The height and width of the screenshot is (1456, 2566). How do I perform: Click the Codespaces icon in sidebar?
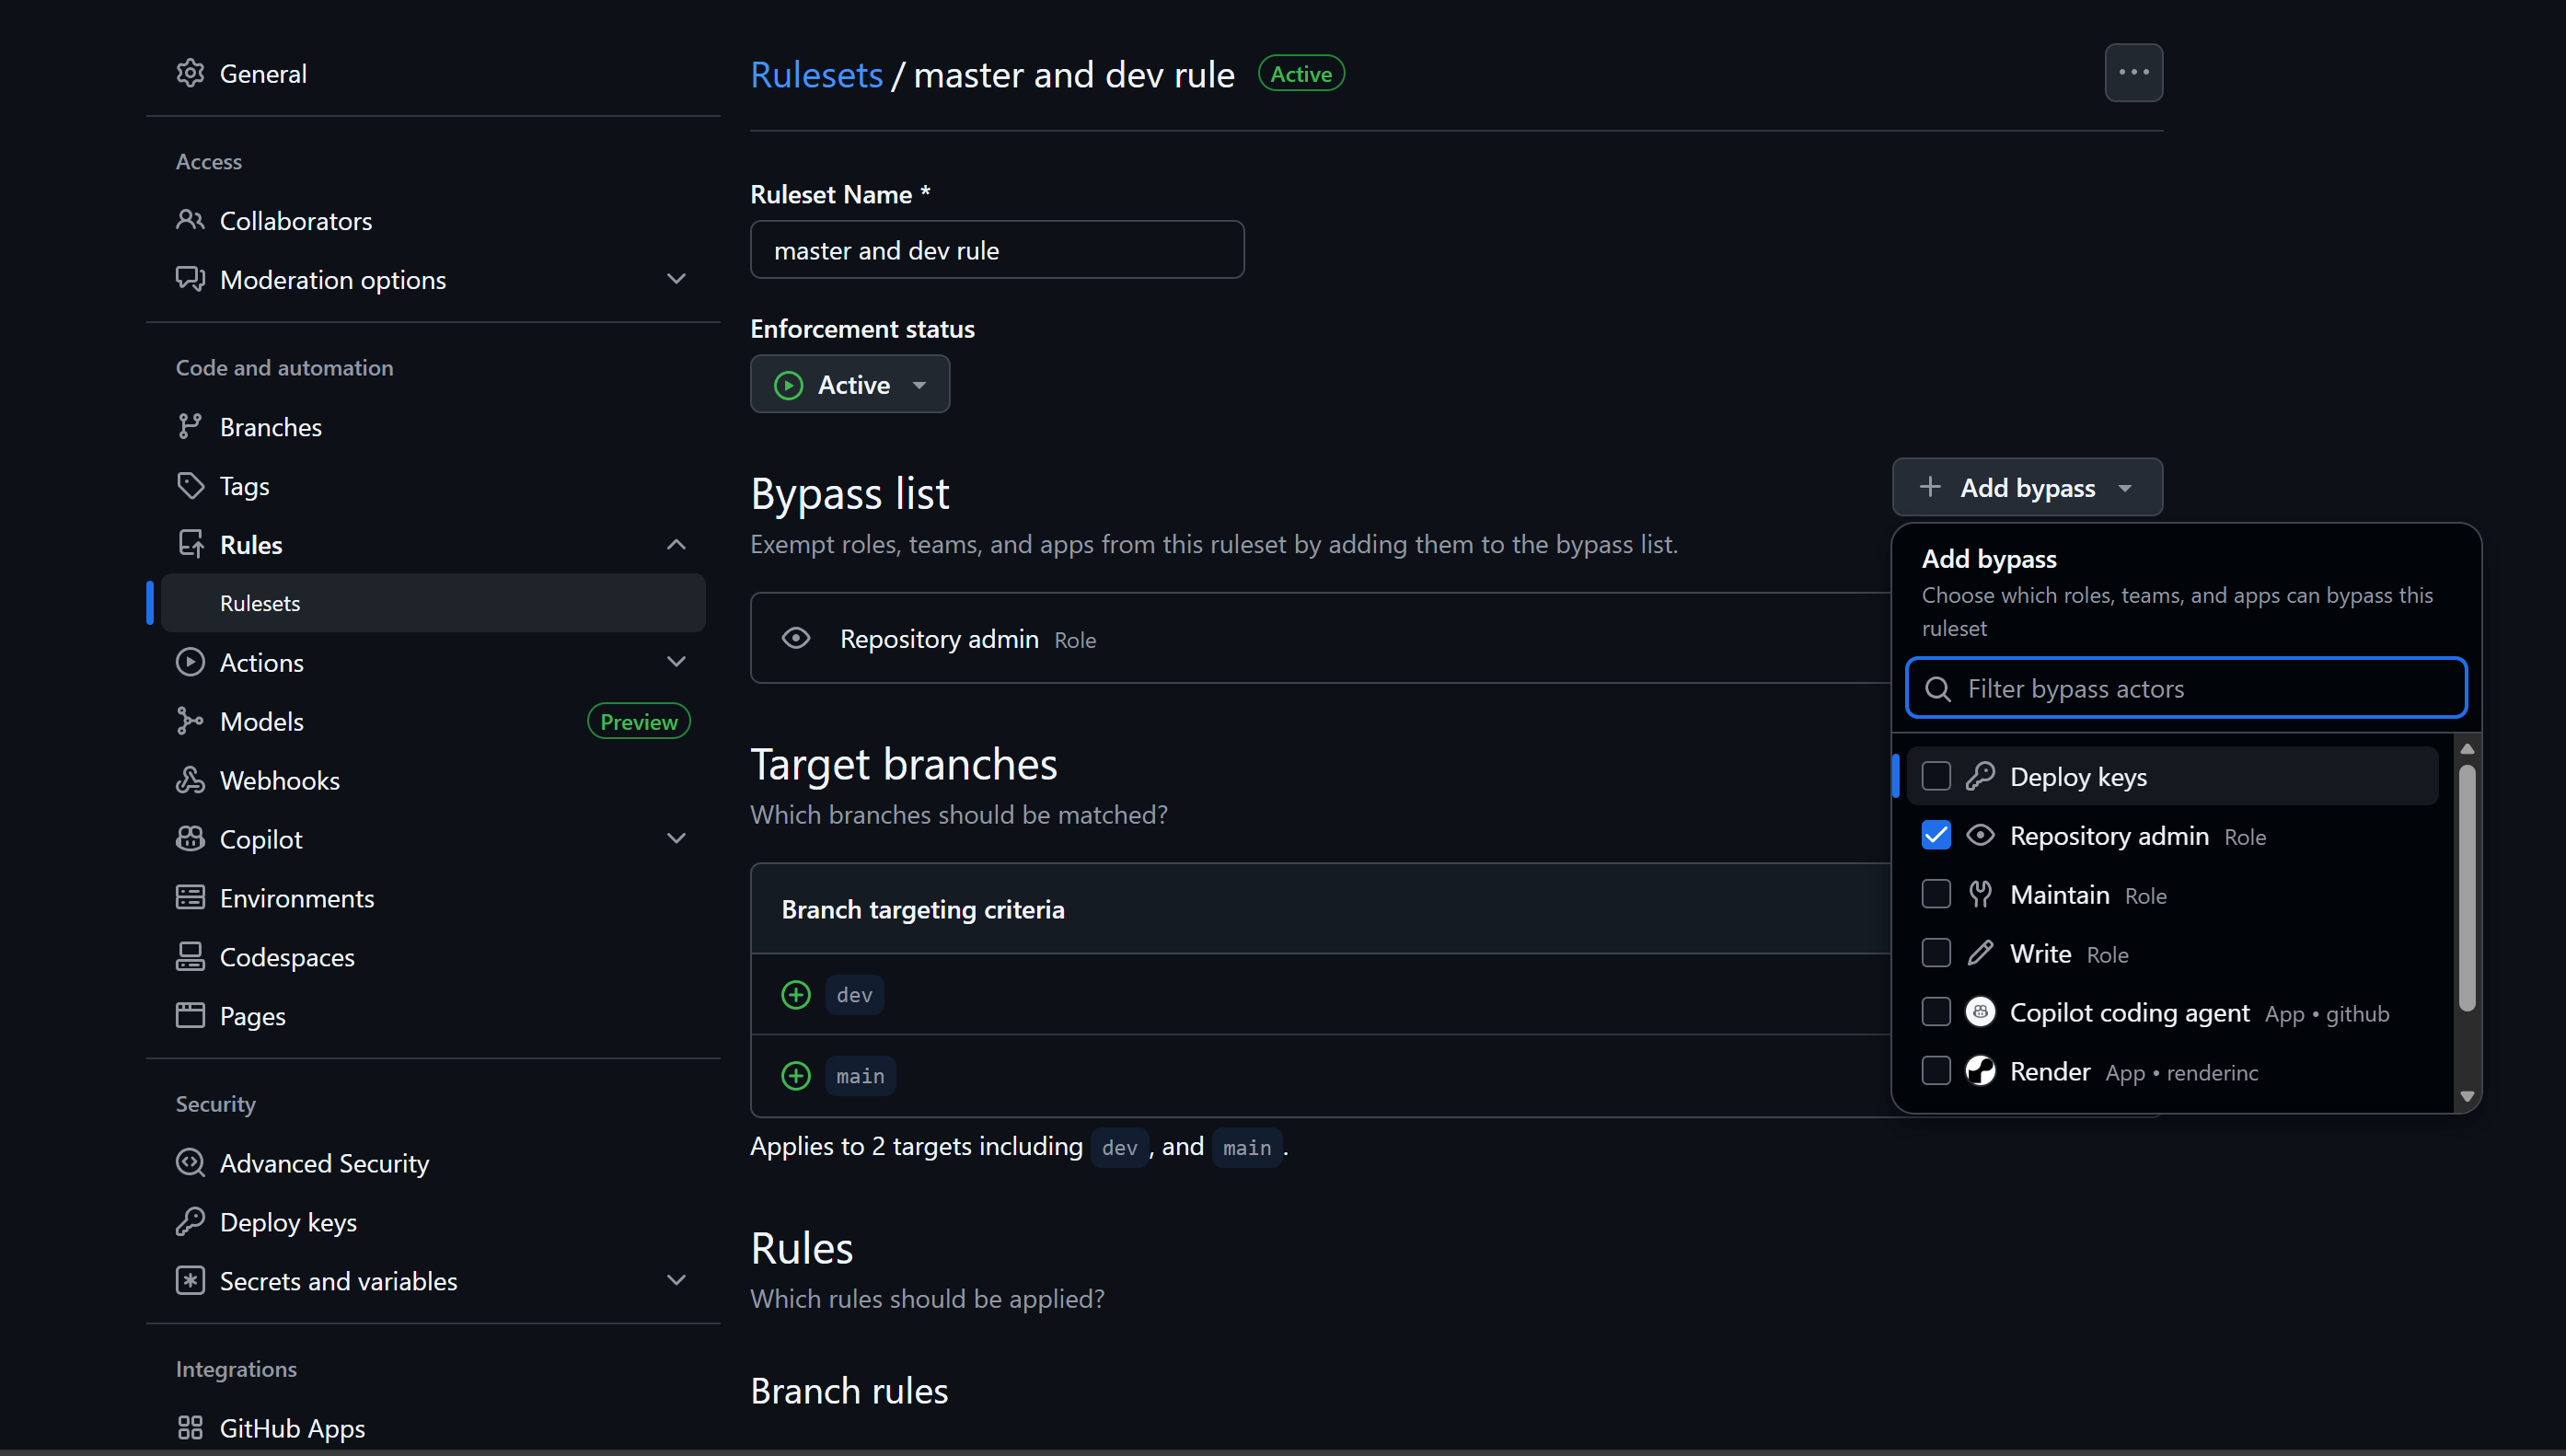click(190, 957)
